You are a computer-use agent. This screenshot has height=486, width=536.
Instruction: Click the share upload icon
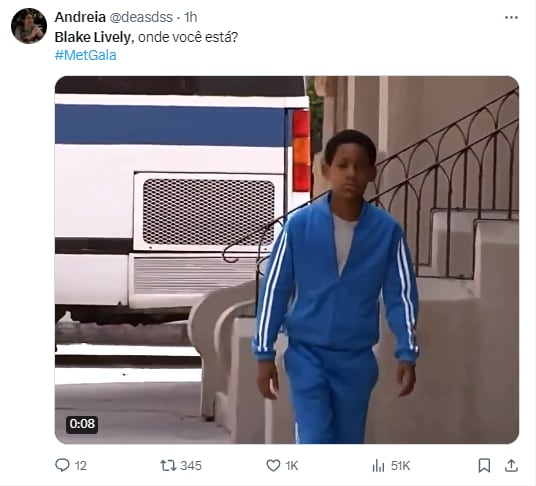(x=511, y=465)
